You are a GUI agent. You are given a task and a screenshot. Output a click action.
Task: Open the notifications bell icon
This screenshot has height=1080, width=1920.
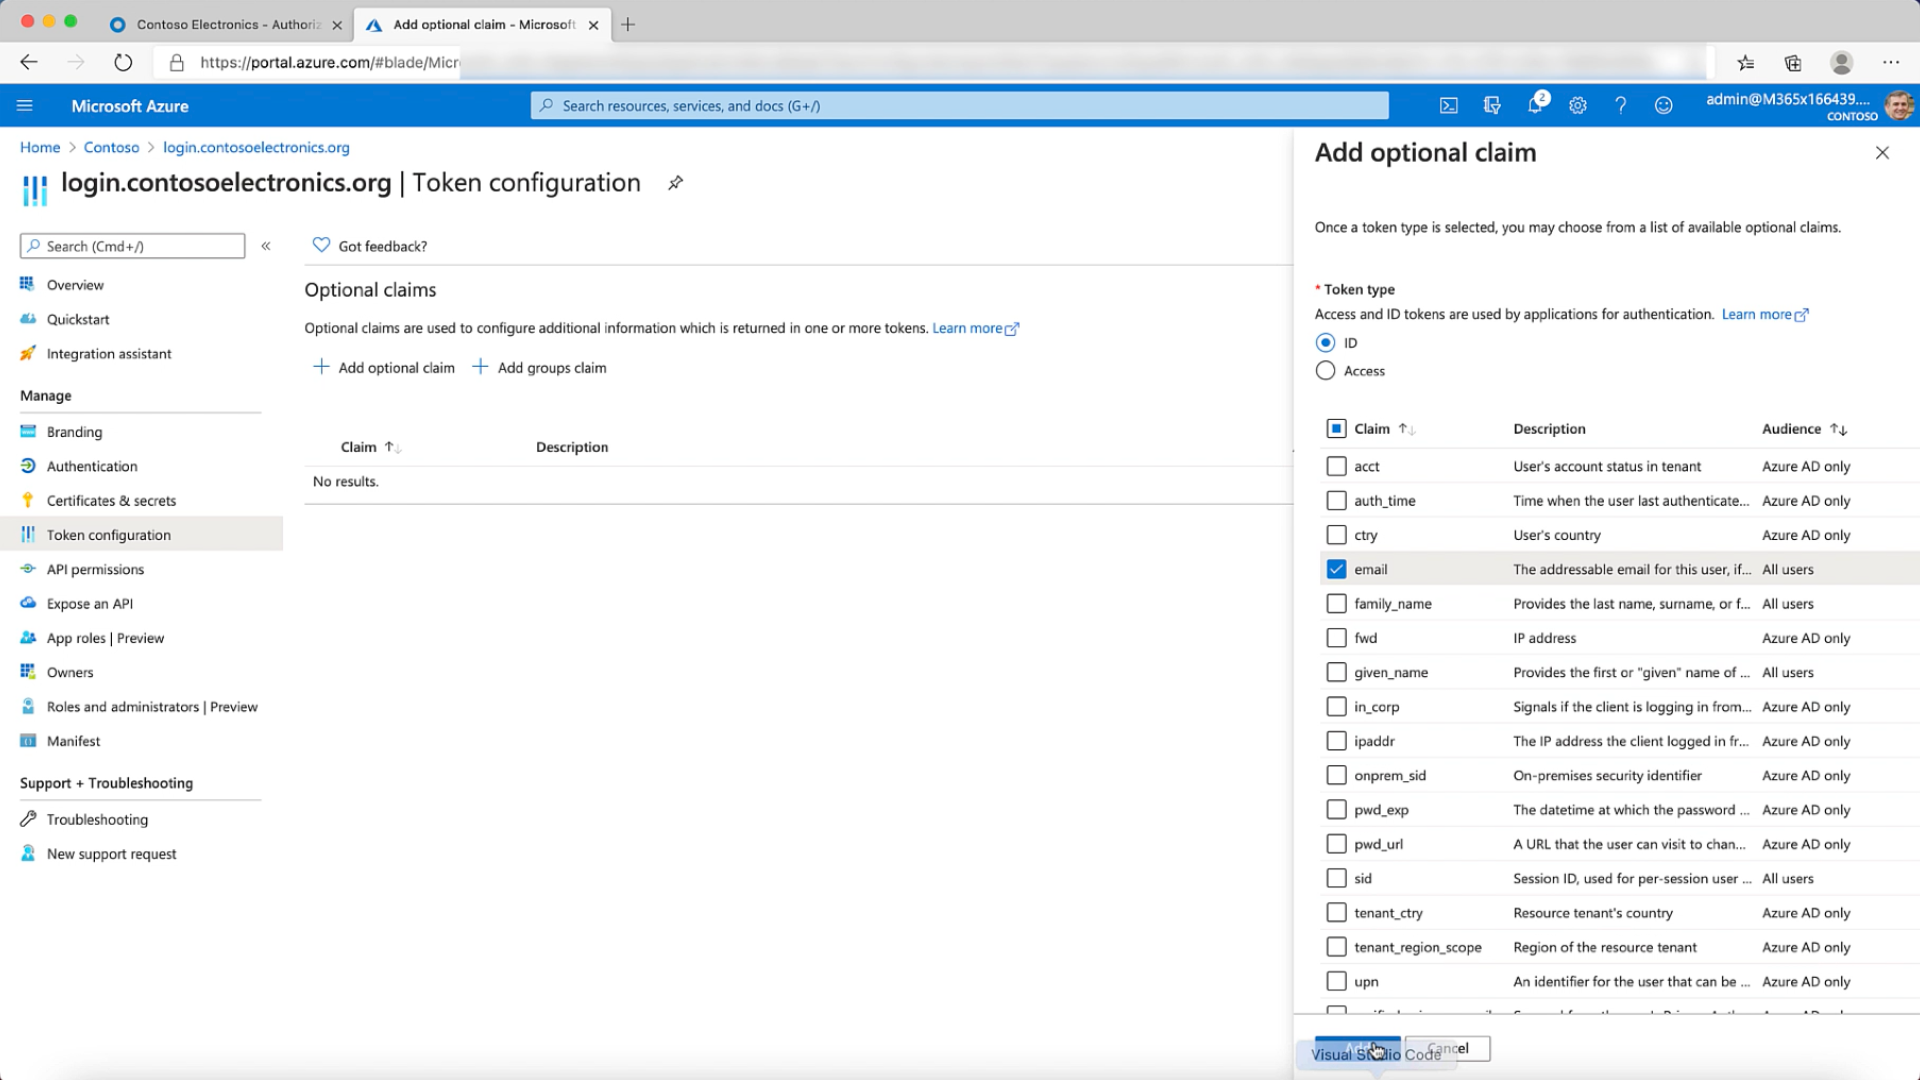[1535, 106]
